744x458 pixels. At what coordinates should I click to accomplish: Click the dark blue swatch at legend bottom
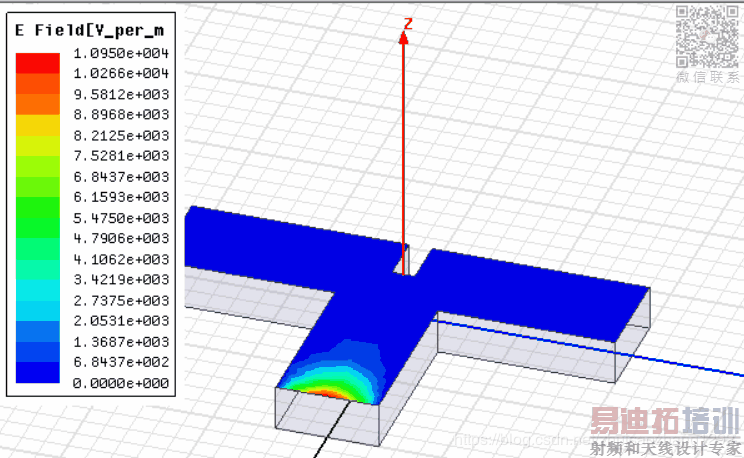38,373
